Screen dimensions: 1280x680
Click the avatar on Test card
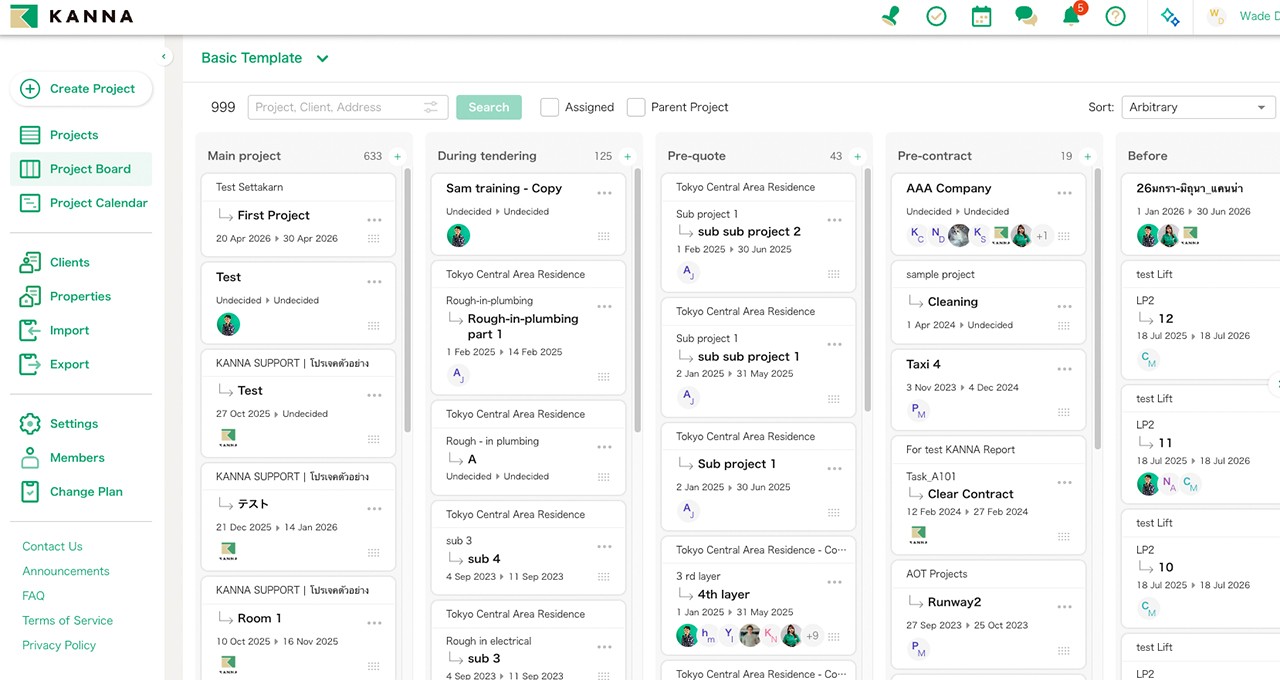coord(228,324)
